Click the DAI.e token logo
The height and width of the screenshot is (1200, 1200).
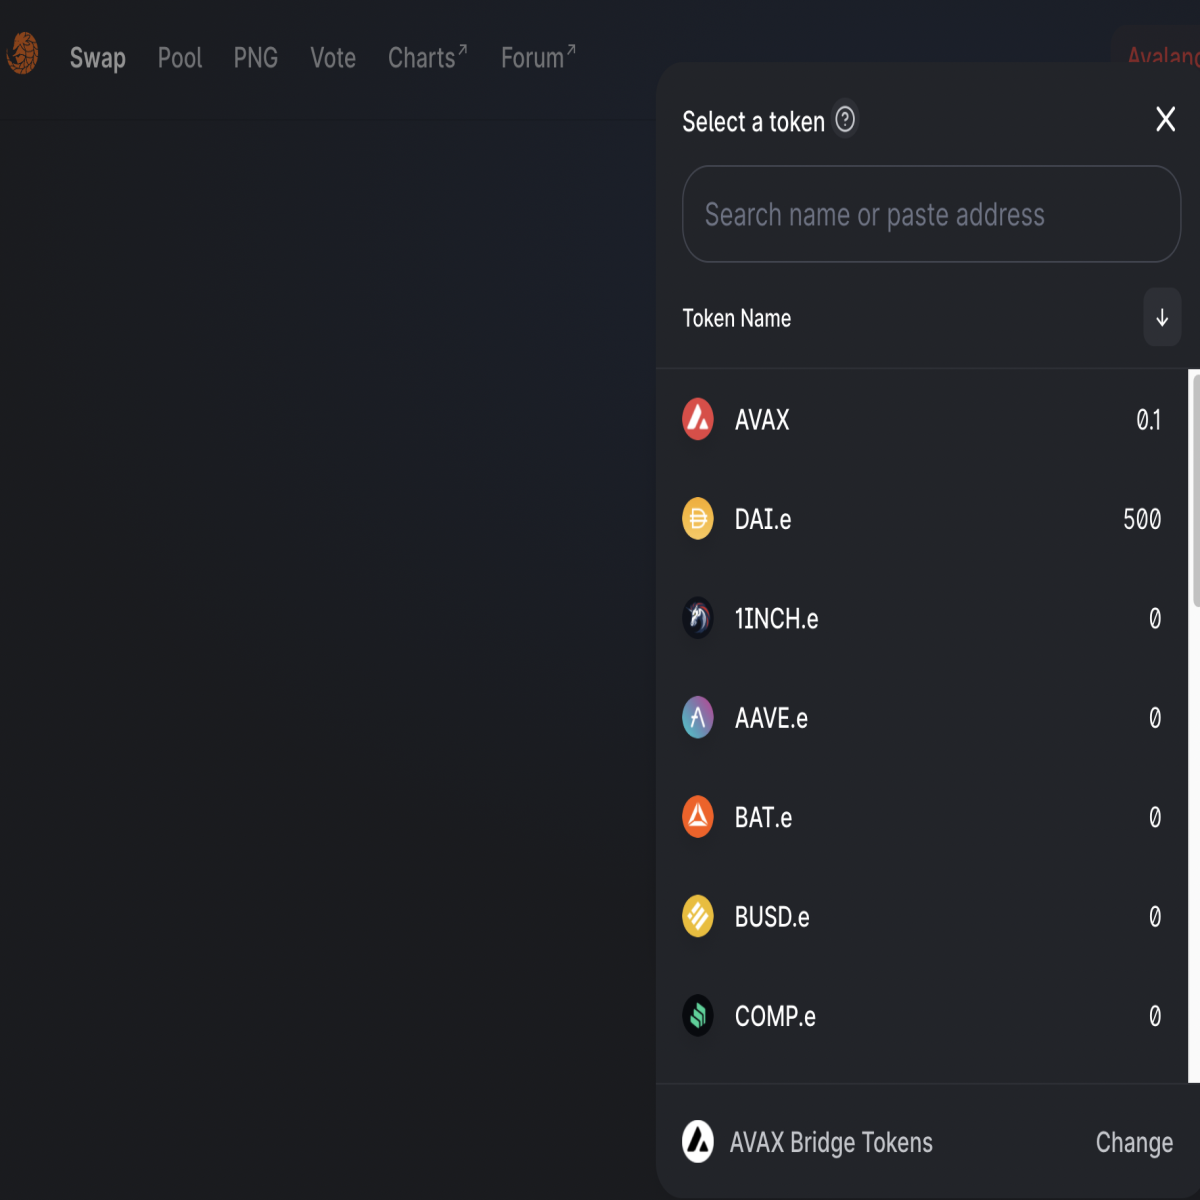pos(698,518)
